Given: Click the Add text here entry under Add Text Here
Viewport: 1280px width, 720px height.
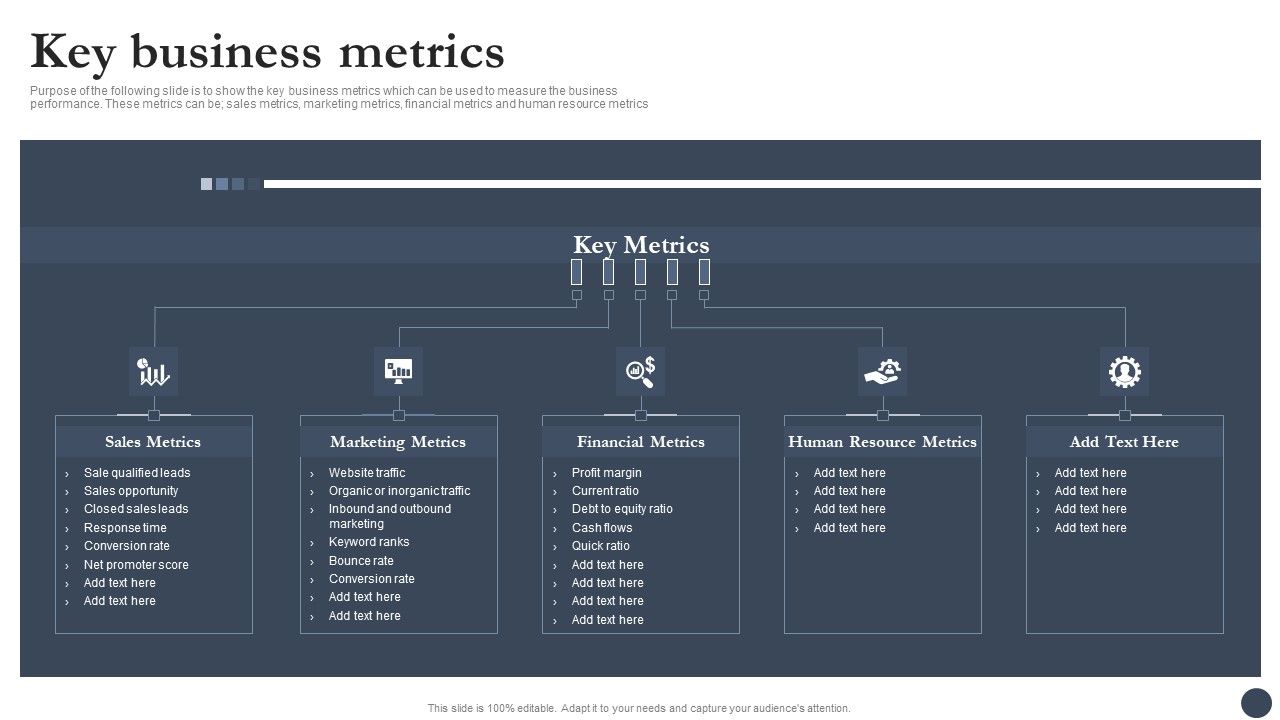Looking at the screenshot, I should click(x=1090, y=472).
